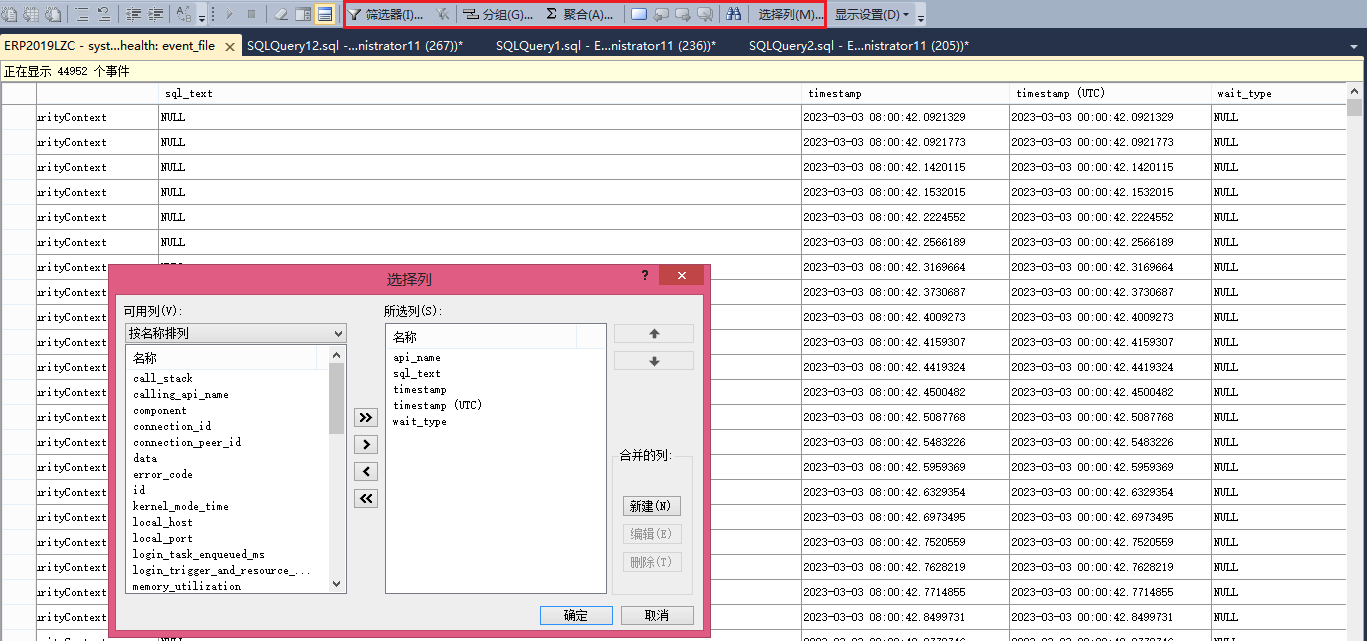Click the move-all-left double arrow button
The height and width of the screenshot is (641, 1367).
367,499
